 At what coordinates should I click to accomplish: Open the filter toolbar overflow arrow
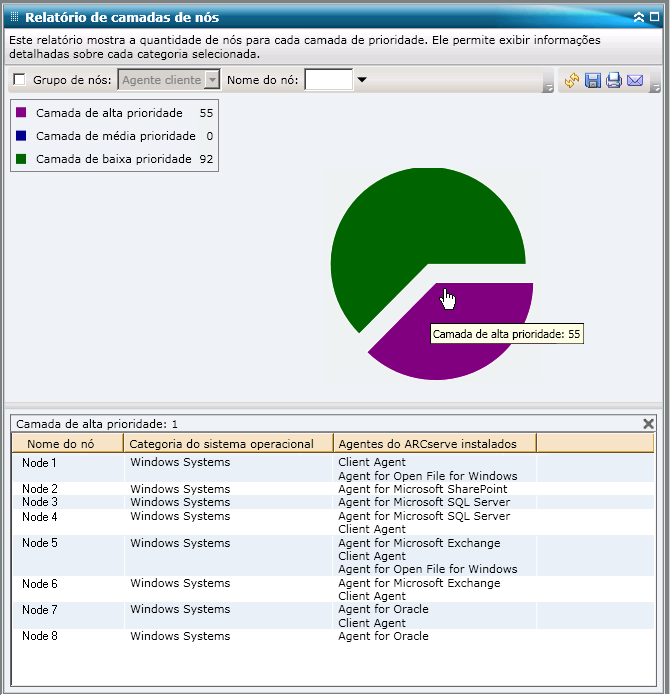click(x=548, y=88)
